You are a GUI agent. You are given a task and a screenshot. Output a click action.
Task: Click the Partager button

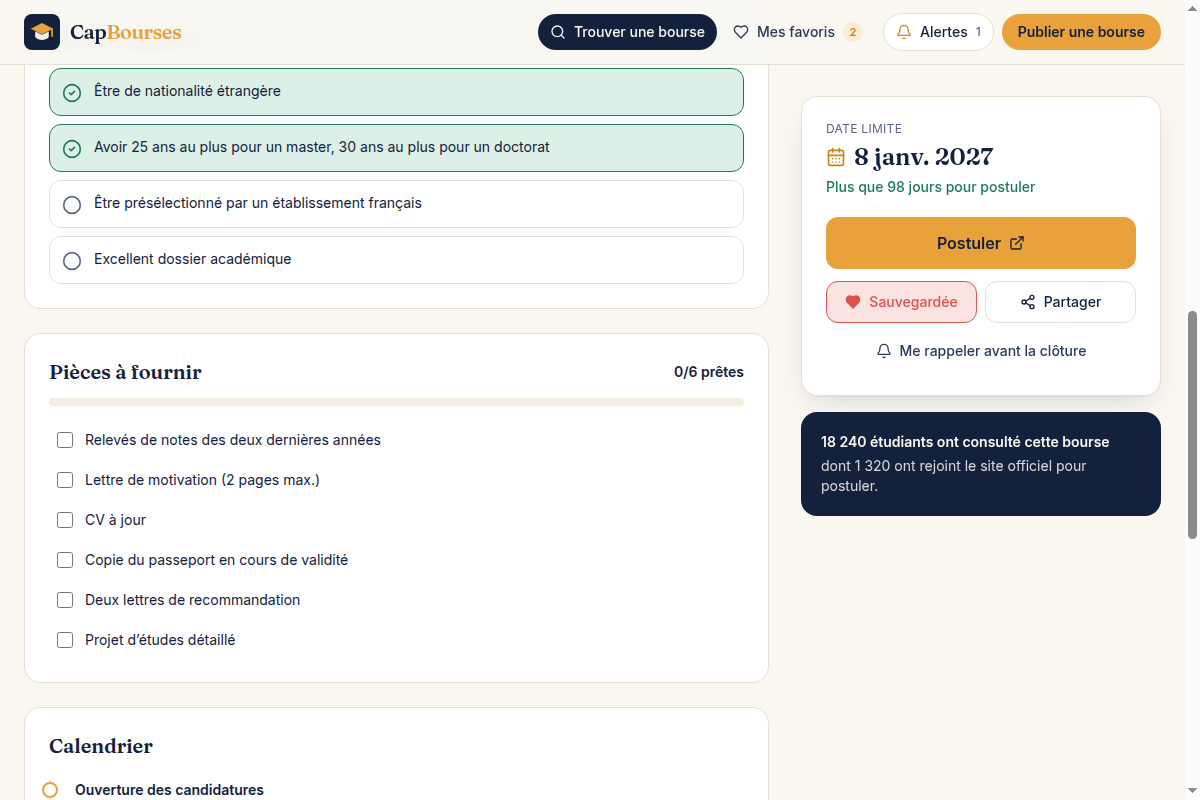pos(1060,302)
